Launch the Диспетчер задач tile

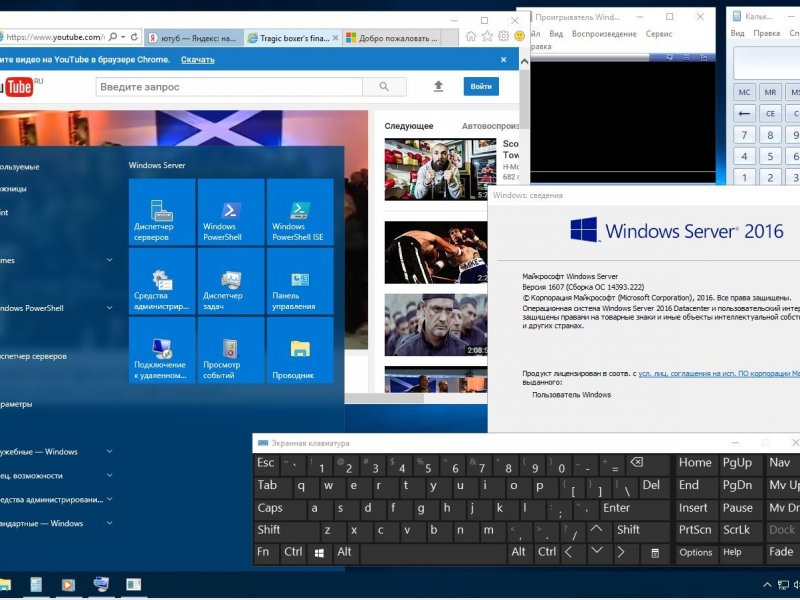coord(231,281)
